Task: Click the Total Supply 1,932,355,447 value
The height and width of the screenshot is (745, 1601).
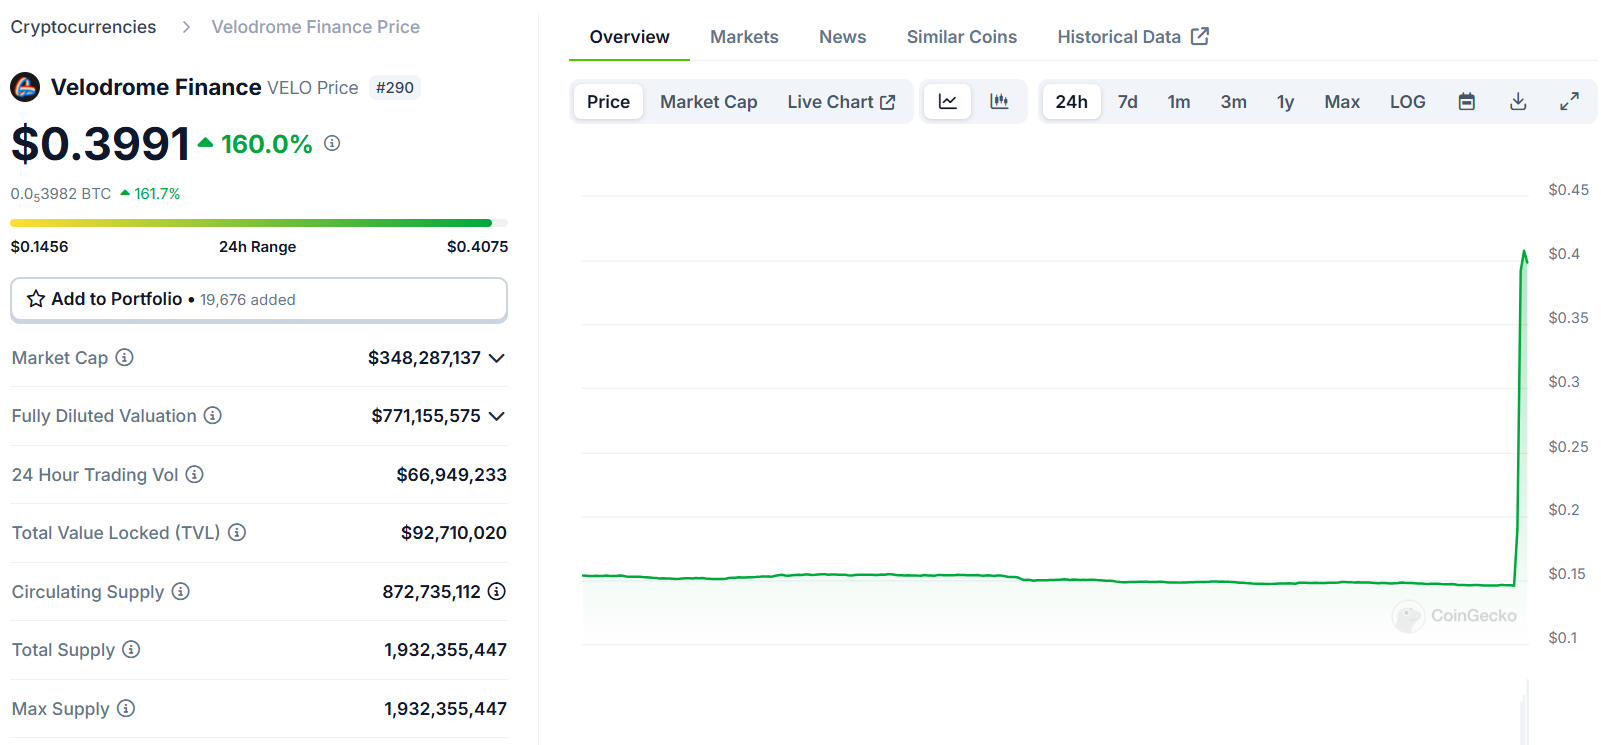Action: click(445, 650)
